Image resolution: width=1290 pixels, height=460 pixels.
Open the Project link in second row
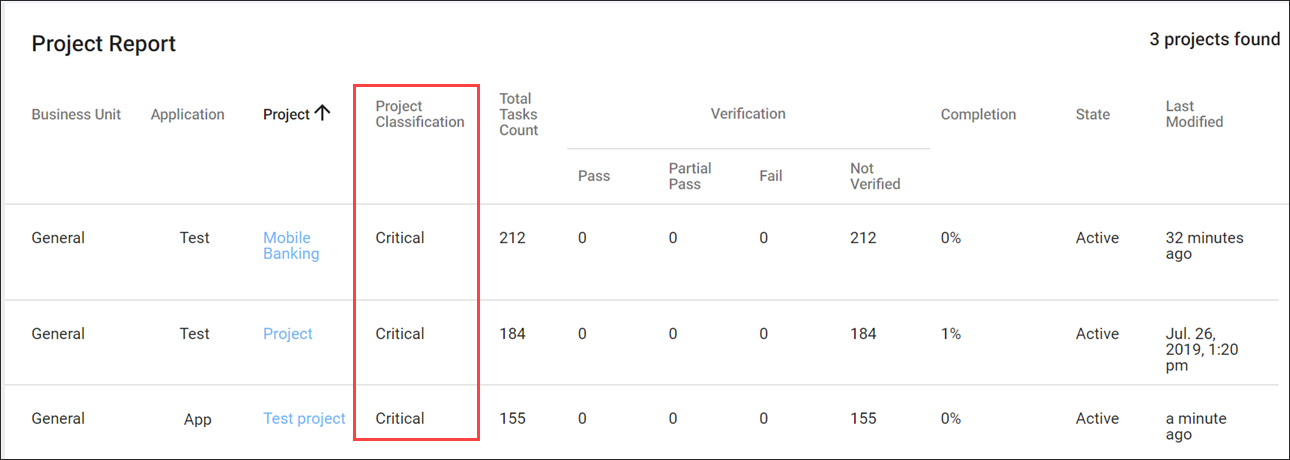click(288, 334)
